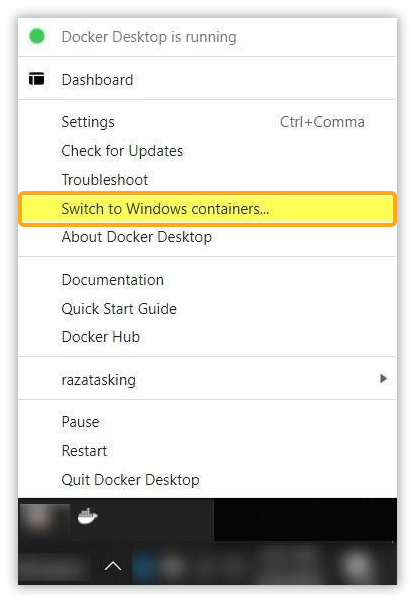Screen dimensions: 414x602
Task: Launch the Quick Start Guide
Action: tap(207, 309)
